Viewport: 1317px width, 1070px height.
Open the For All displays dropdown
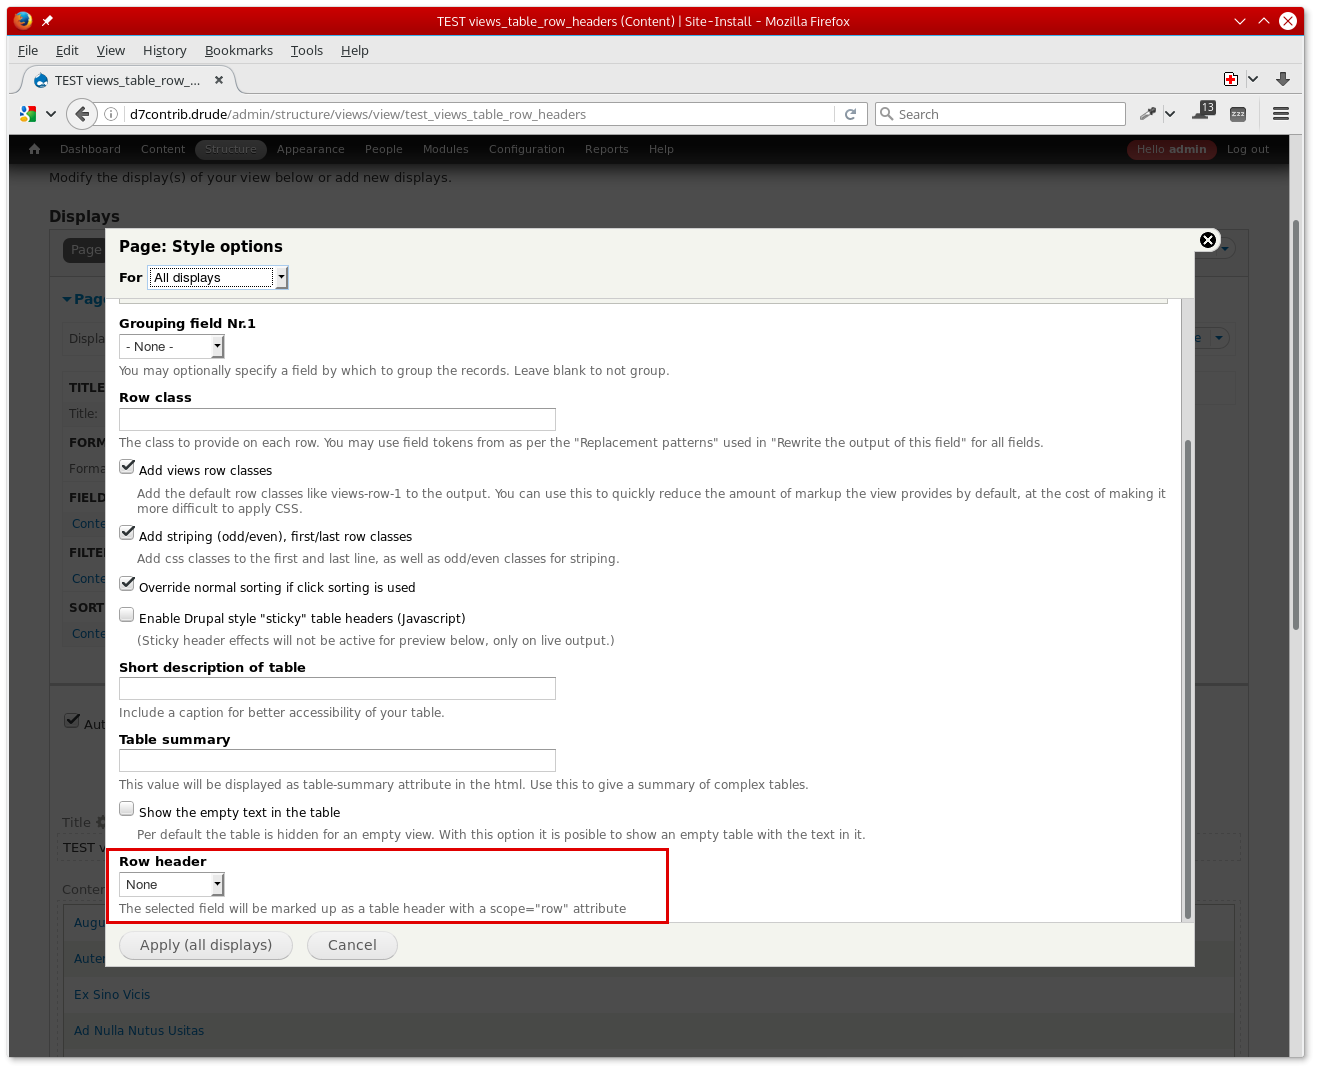[217, 277]
